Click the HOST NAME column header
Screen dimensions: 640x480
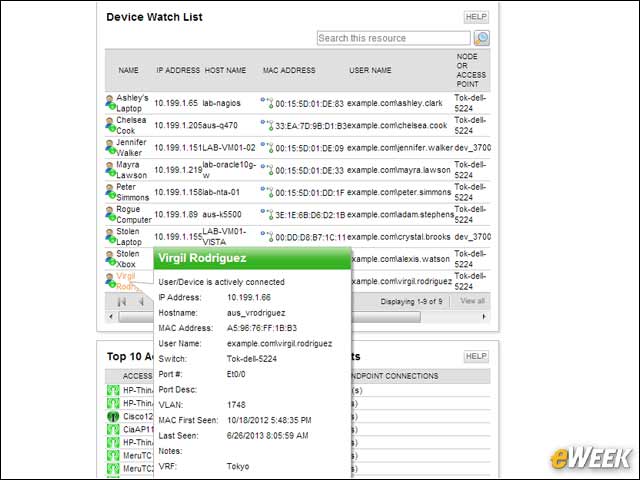point(225,70)
